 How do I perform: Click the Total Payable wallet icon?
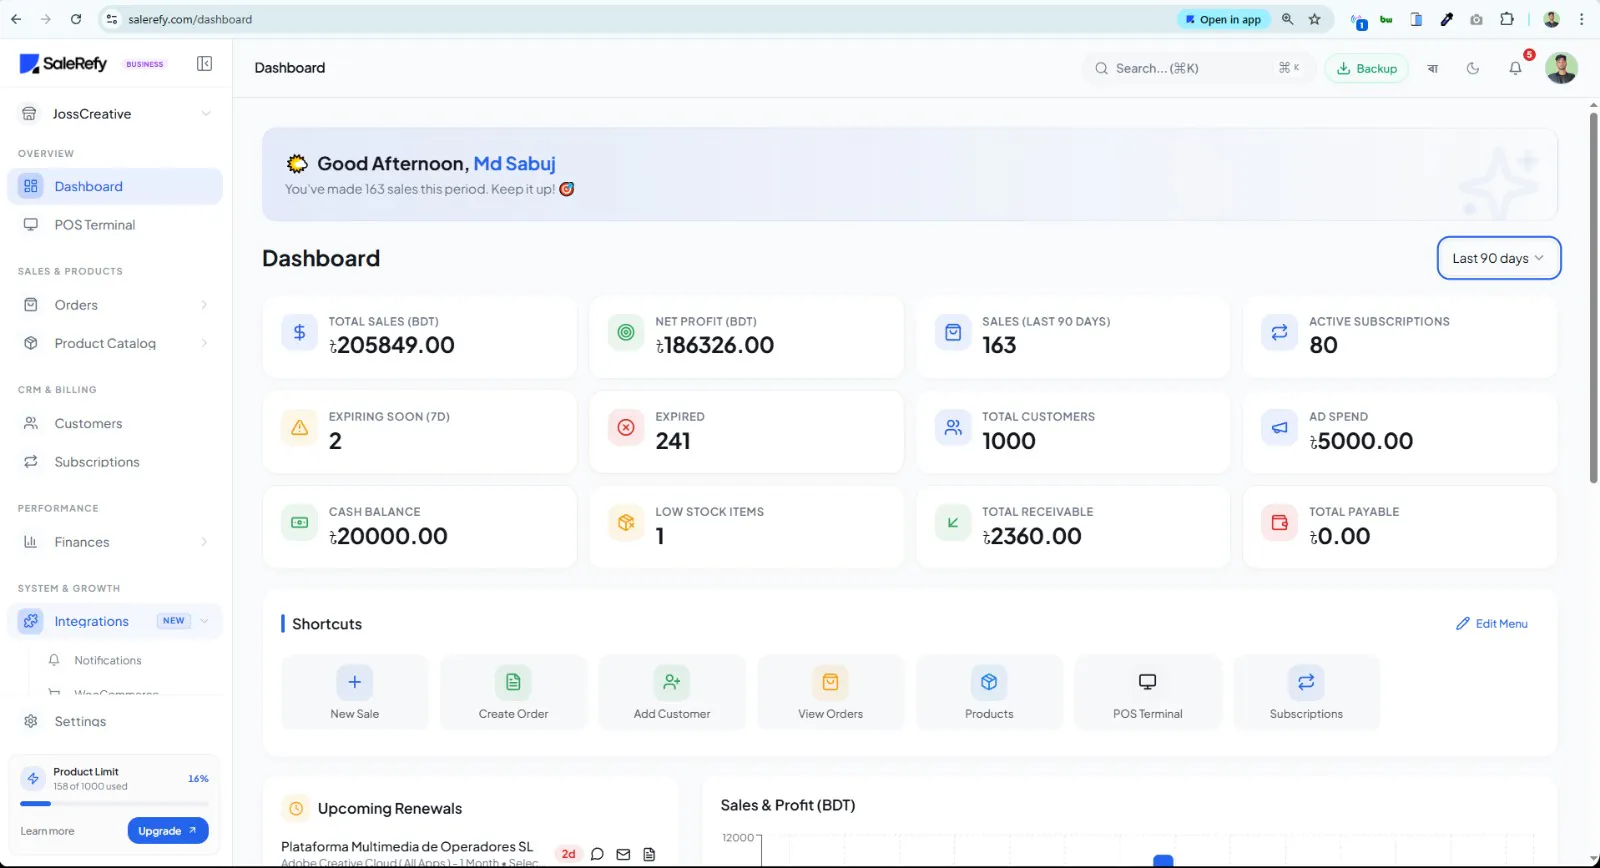point(1279,523)
